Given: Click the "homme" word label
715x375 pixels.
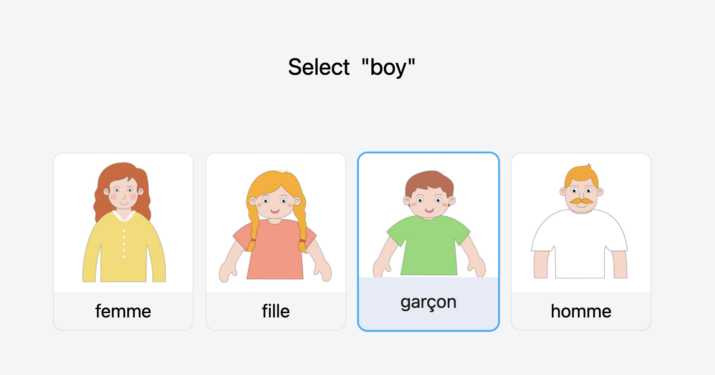Looking at the screenshot, I should [581, 311].
